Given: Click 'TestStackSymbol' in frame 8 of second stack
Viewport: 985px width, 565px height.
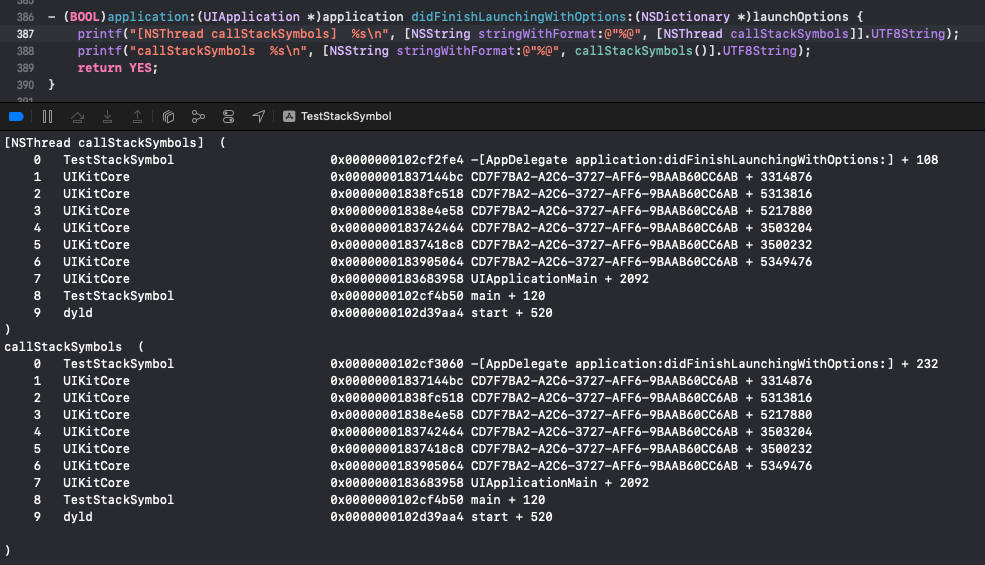Looking at the screenshot, I should (119, 500).
